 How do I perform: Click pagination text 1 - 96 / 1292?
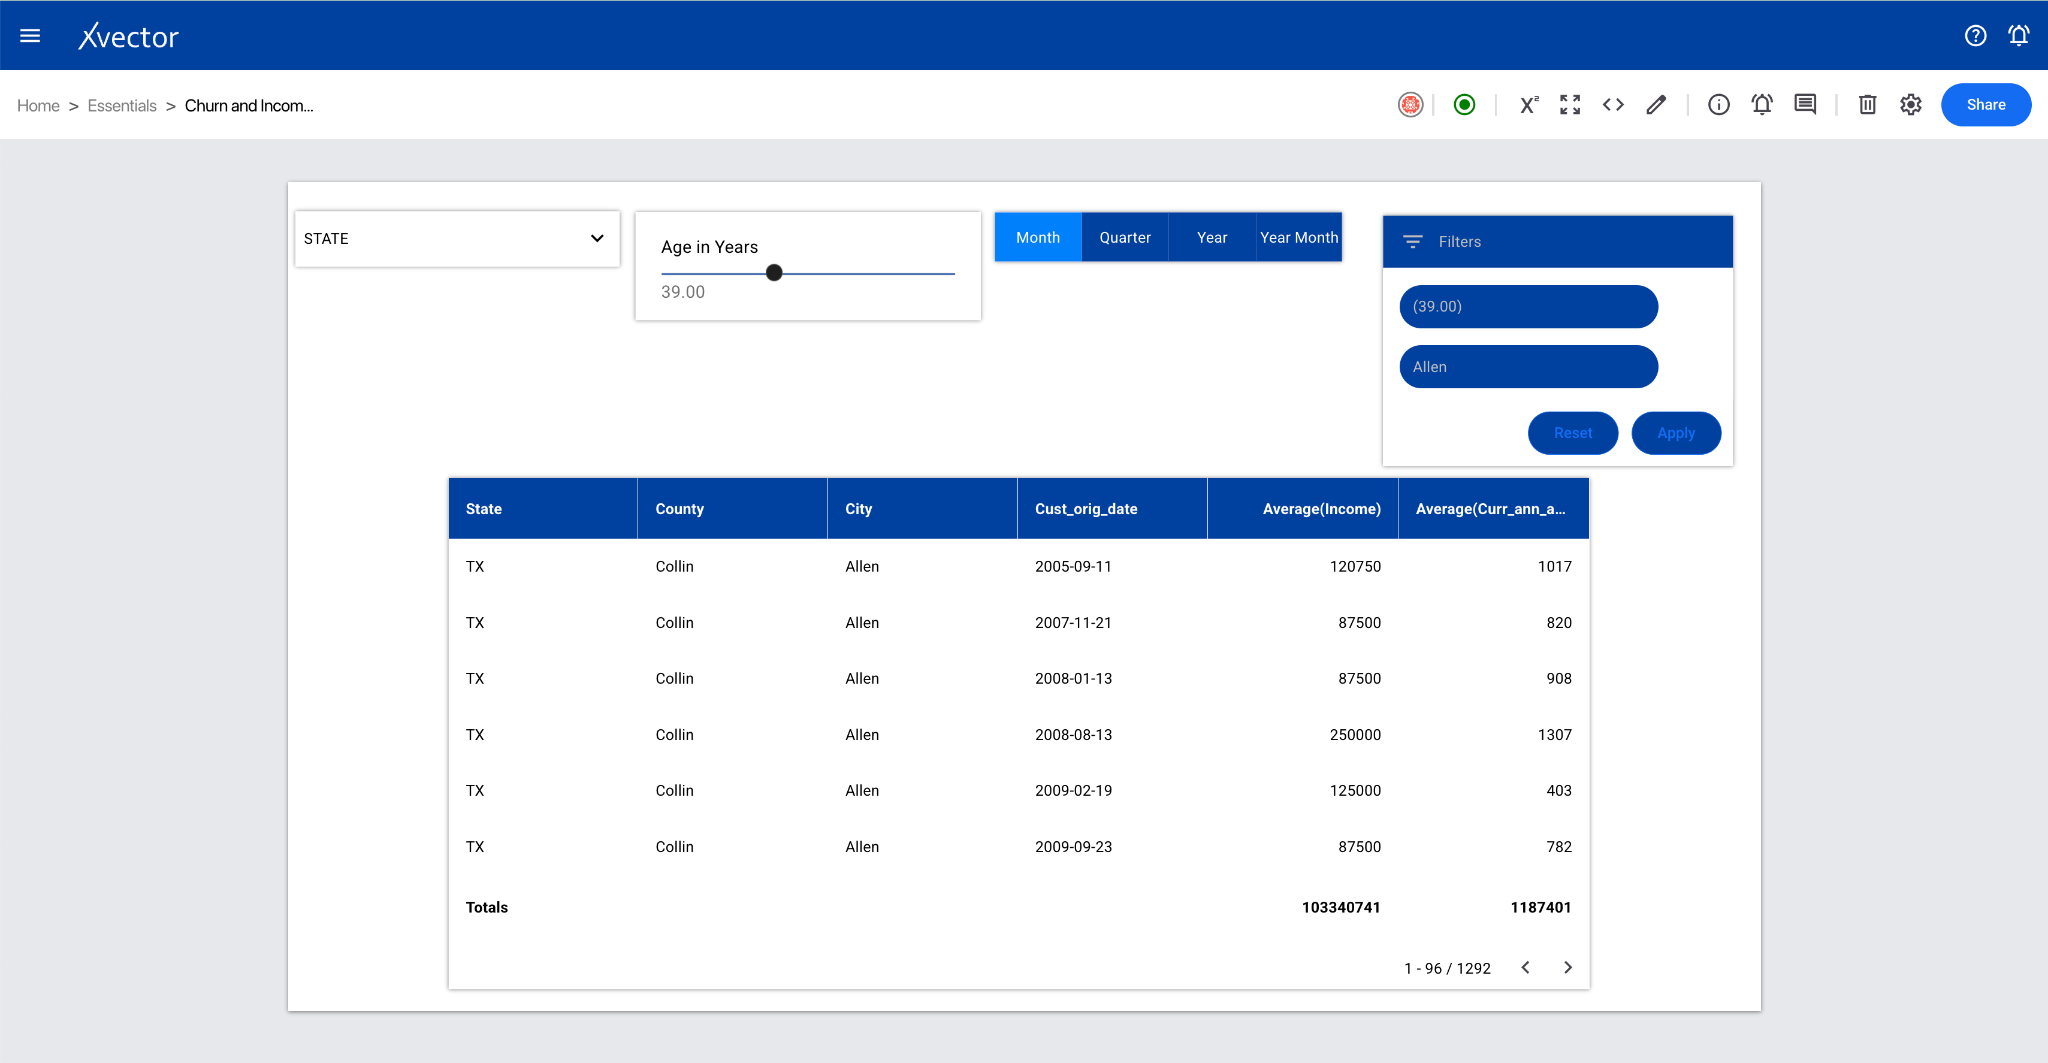[x=1447, y=969]
